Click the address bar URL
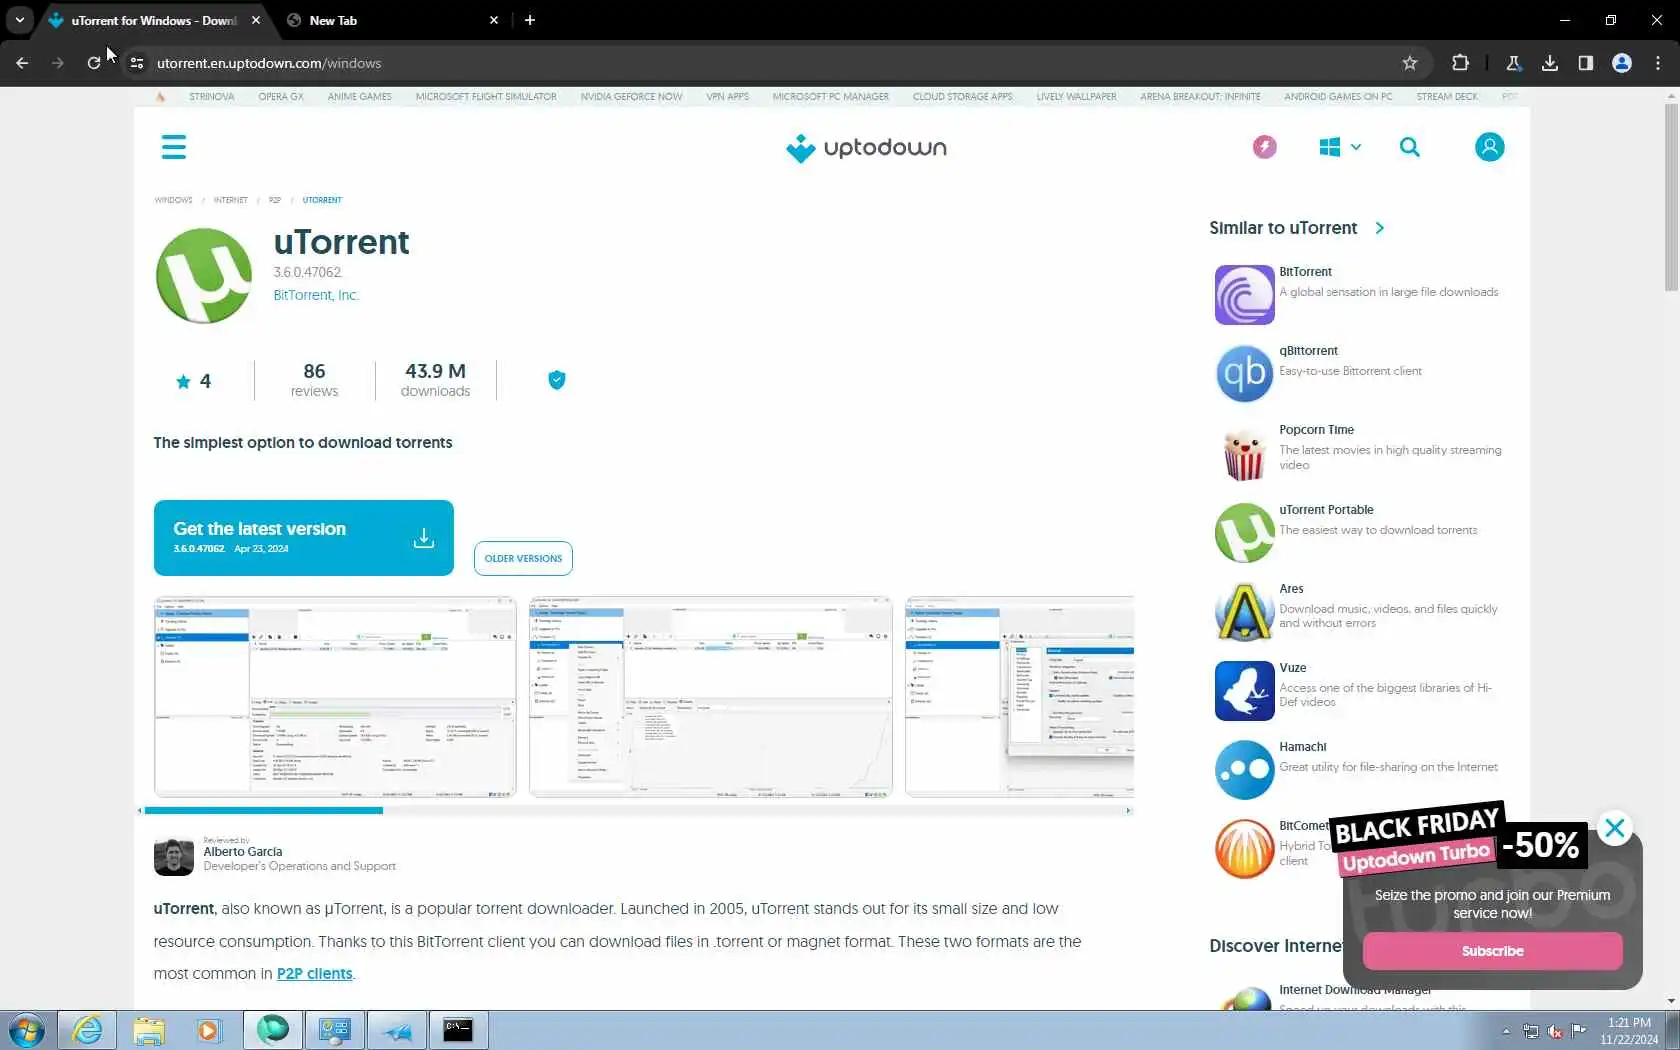 coord(269,63)
